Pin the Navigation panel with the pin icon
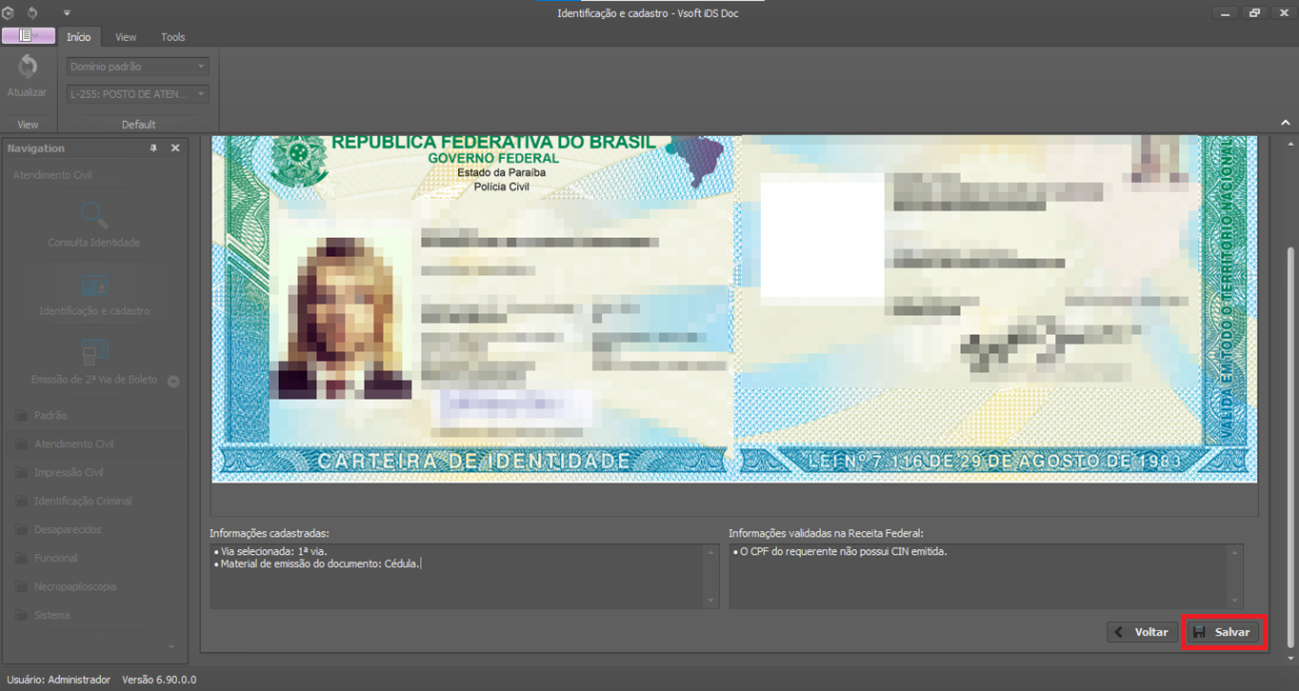Viewport: 1299px width, 691px height. (153, 148)
